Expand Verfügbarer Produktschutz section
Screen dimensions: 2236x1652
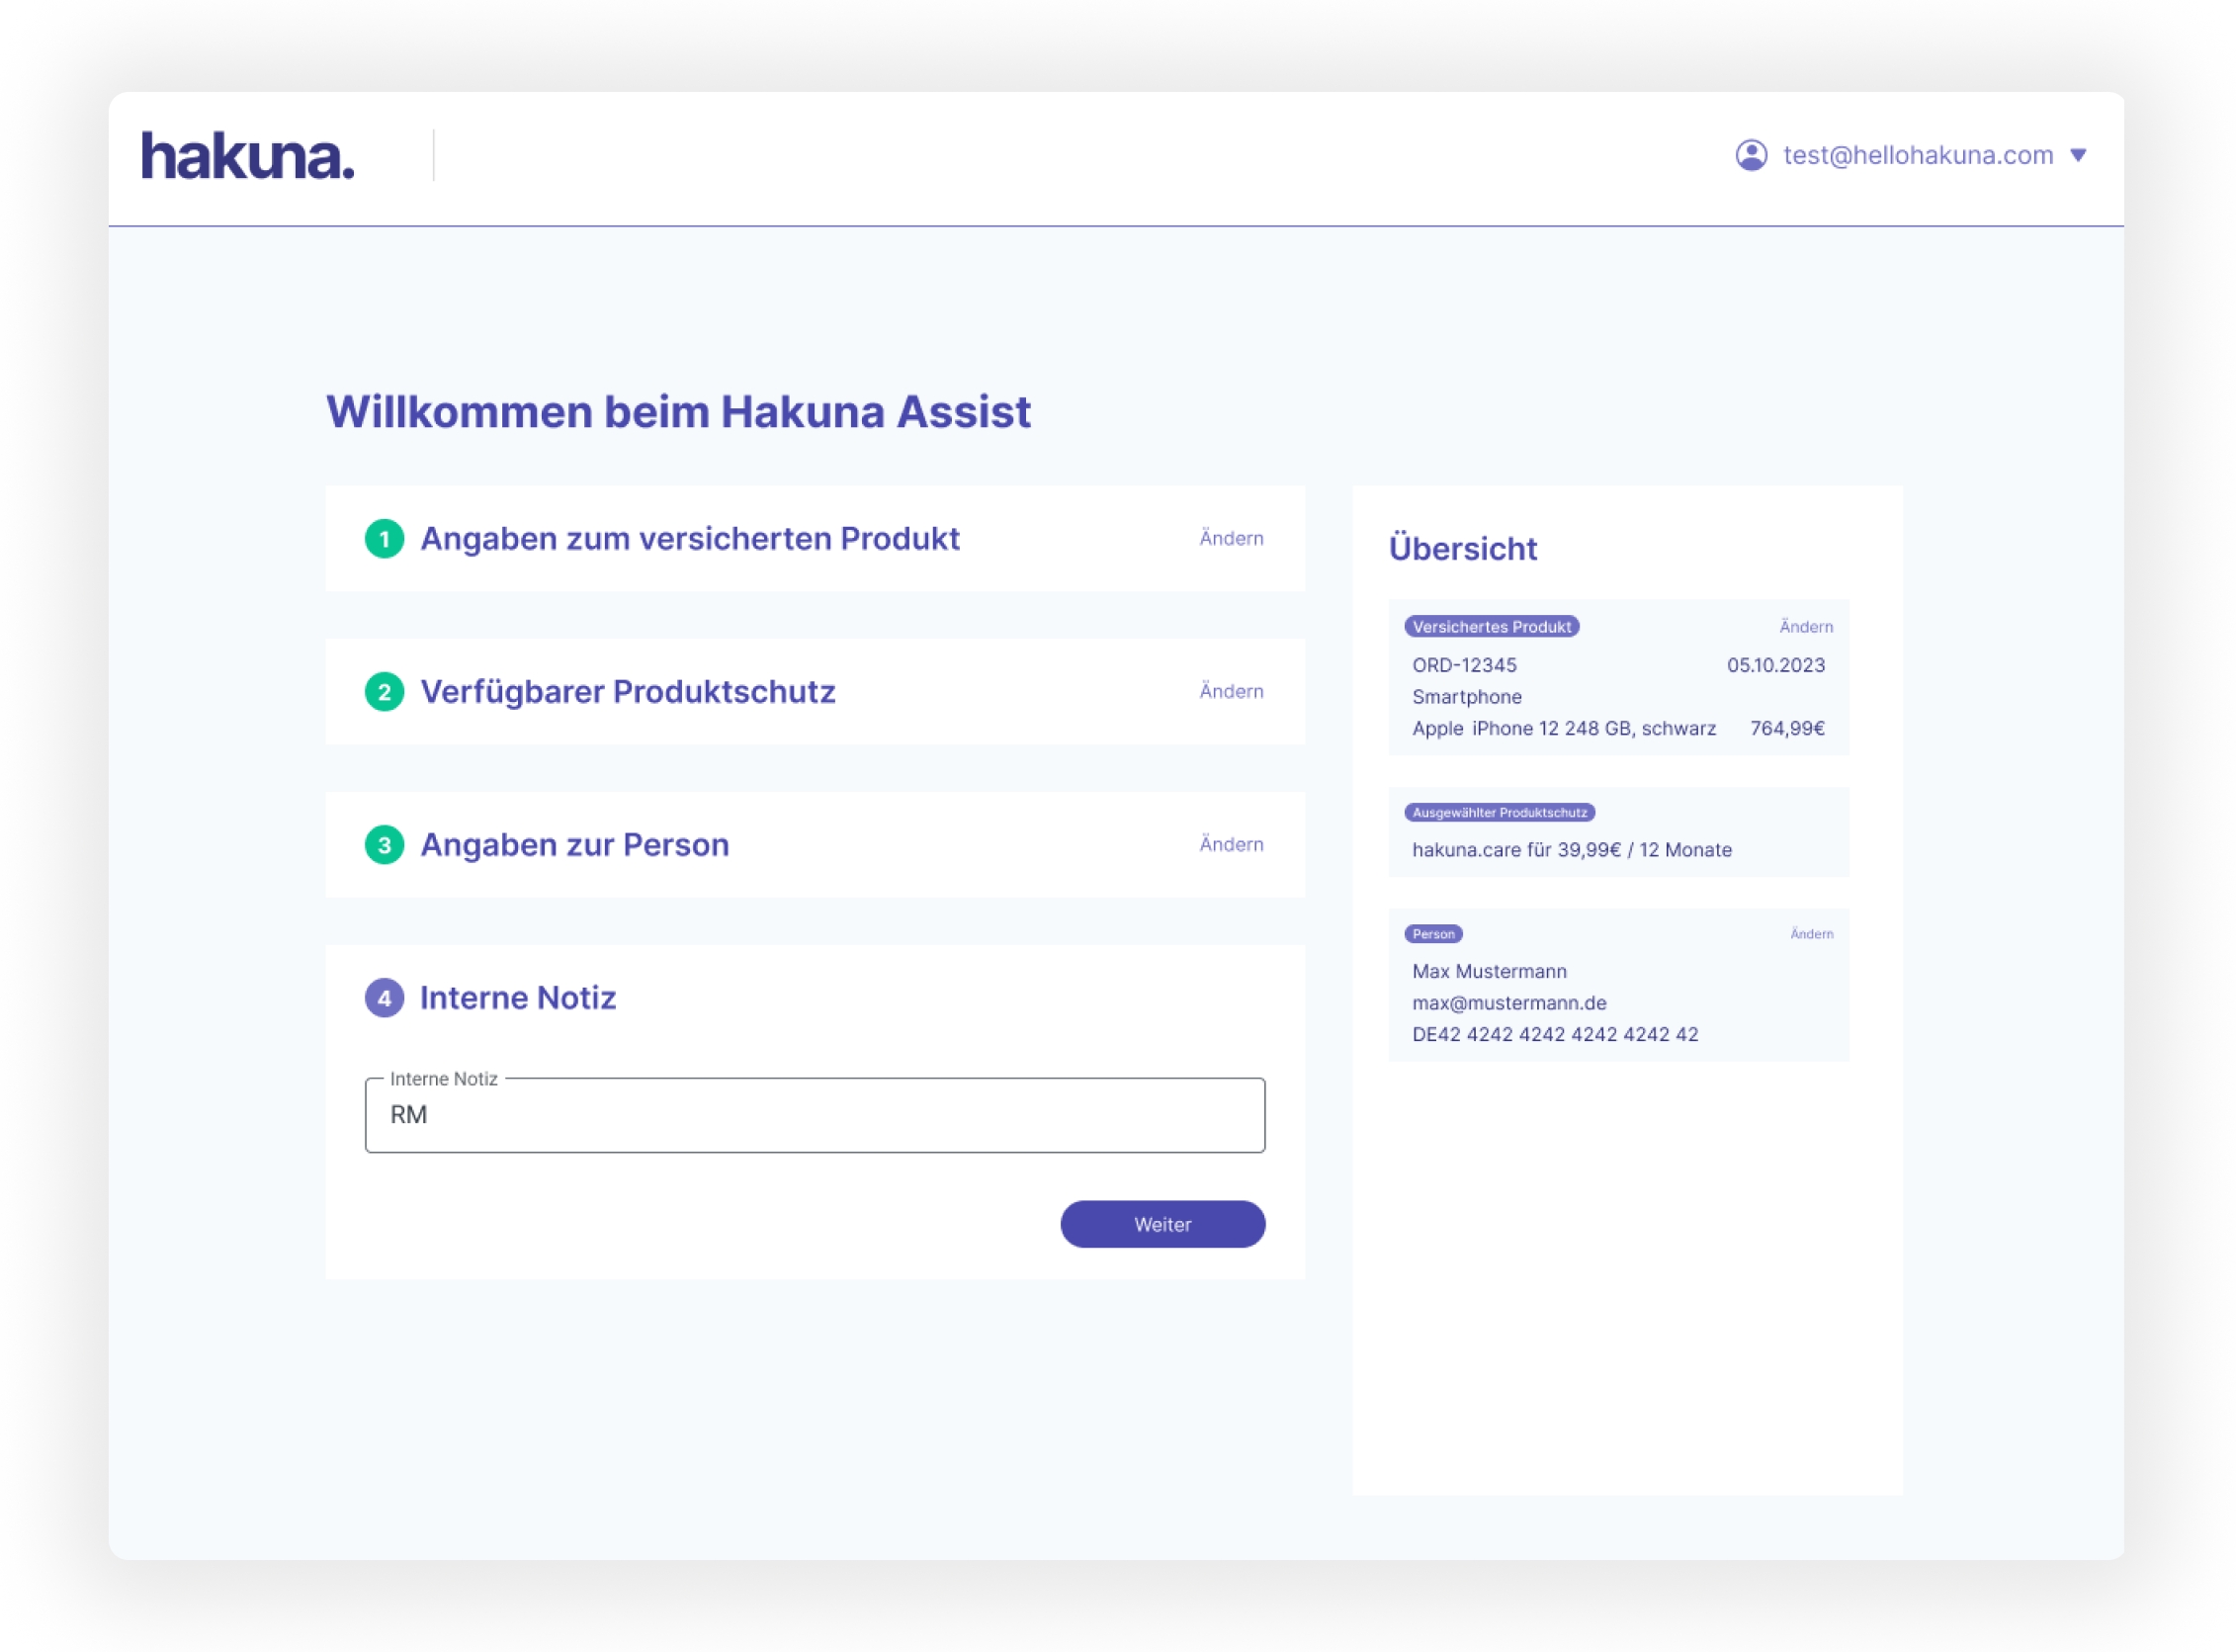pos(627,692)
